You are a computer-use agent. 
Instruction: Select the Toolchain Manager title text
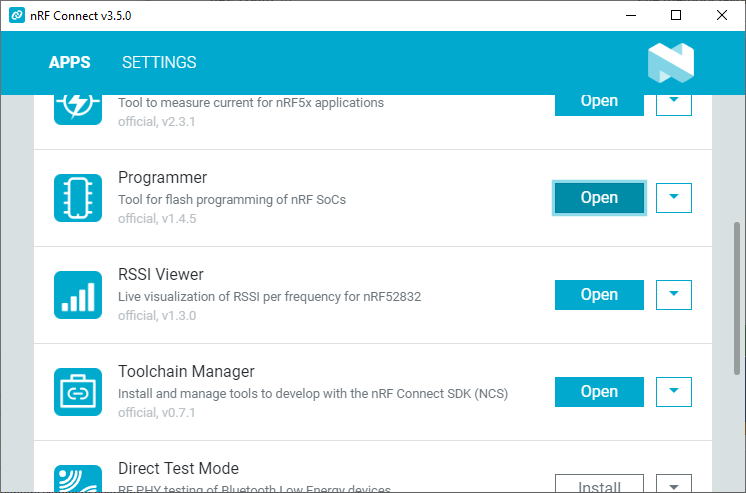(x=186, y=372)
